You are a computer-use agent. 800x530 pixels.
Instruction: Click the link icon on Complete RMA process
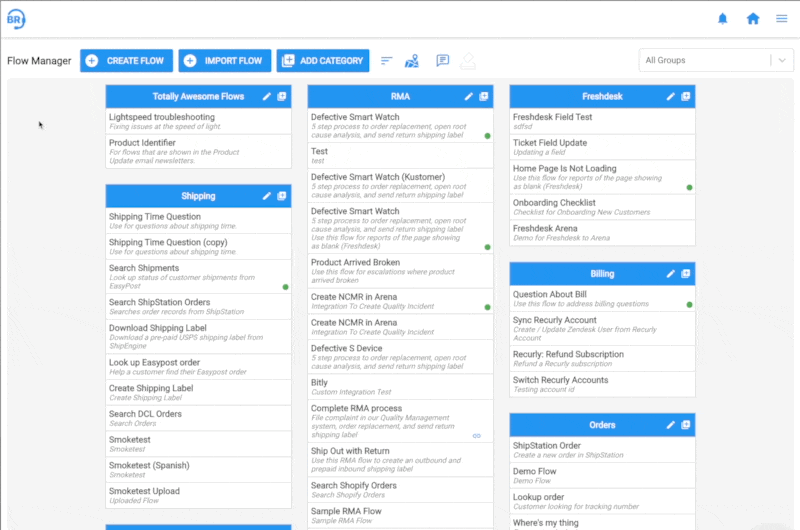pos(477,436)
